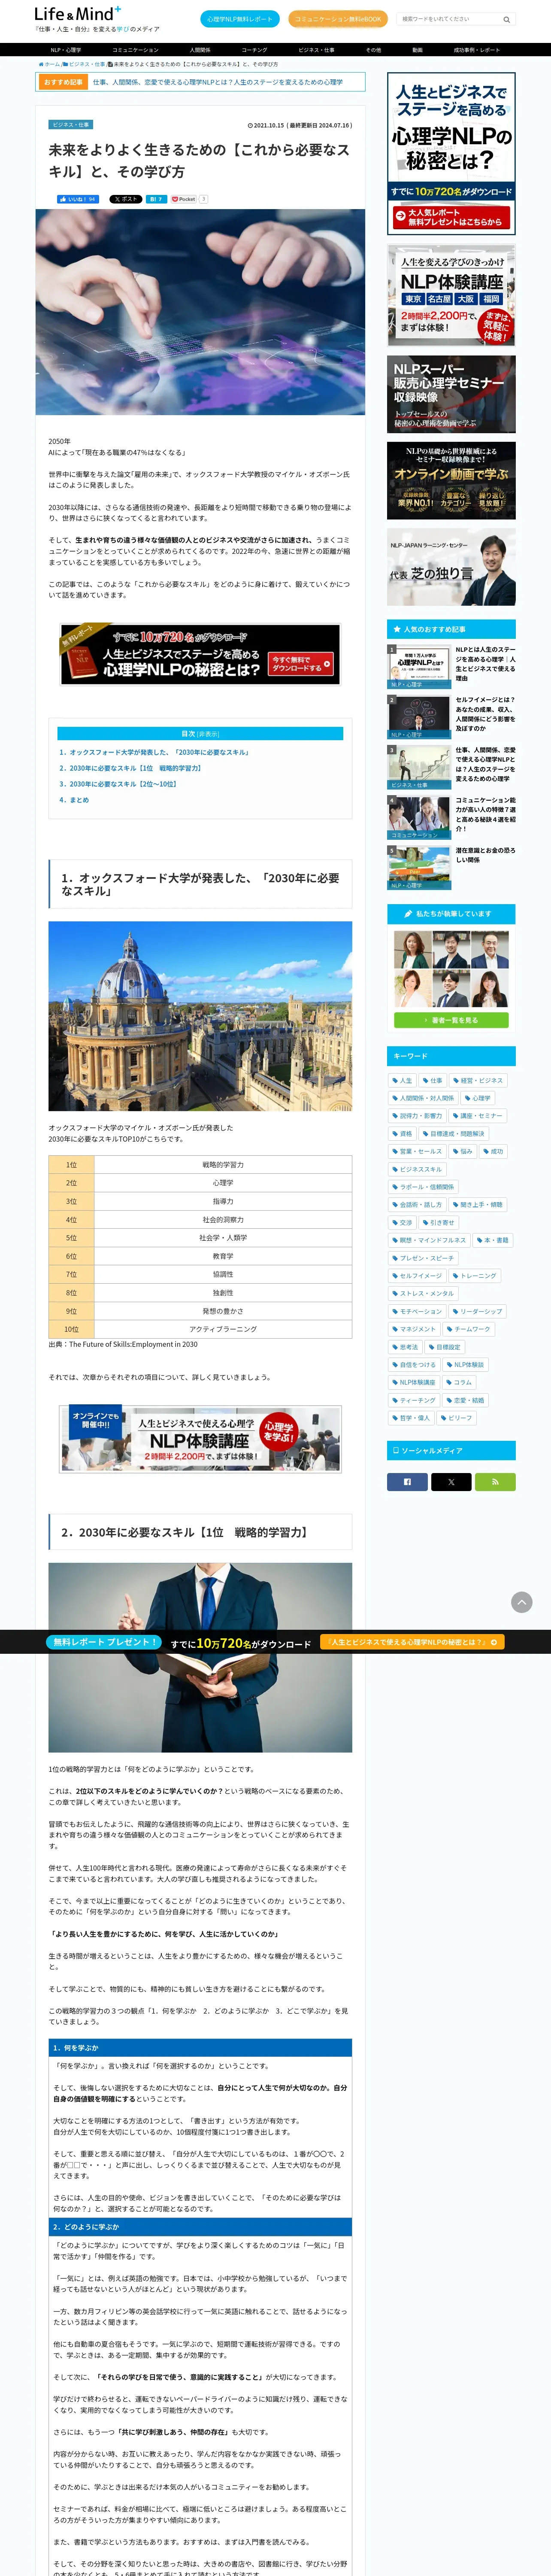Click ビジネス・仕事 breadcrumb link
Viewport: 551px width, 2576px height.
point(84,64)
